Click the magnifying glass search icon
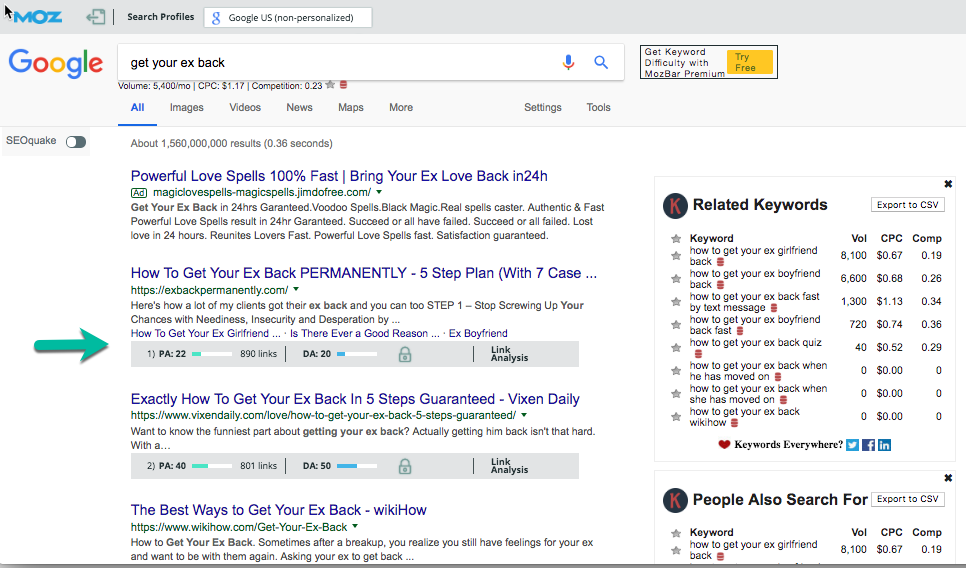The image size is (966, 568). pos(601,62)
